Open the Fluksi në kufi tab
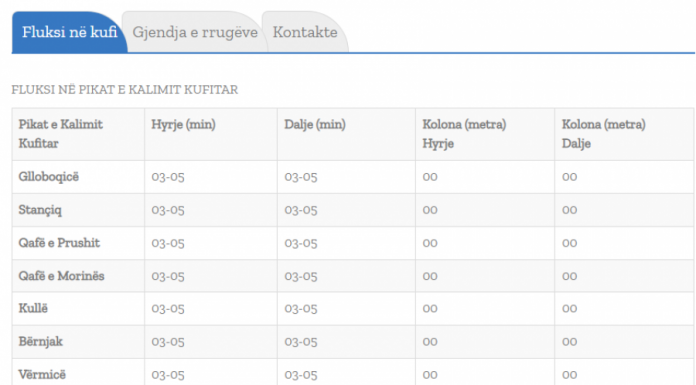 70,32
